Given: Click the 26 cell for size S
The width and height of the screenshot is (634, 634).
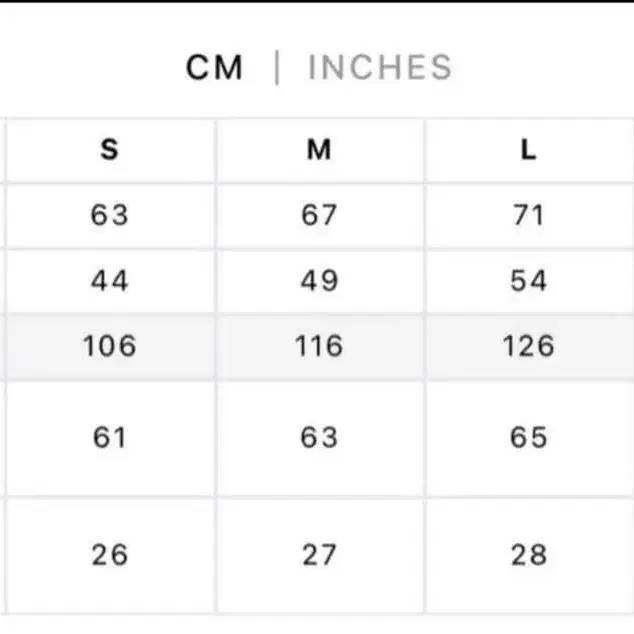Looking at the screenshot, I should pos(110,554).
